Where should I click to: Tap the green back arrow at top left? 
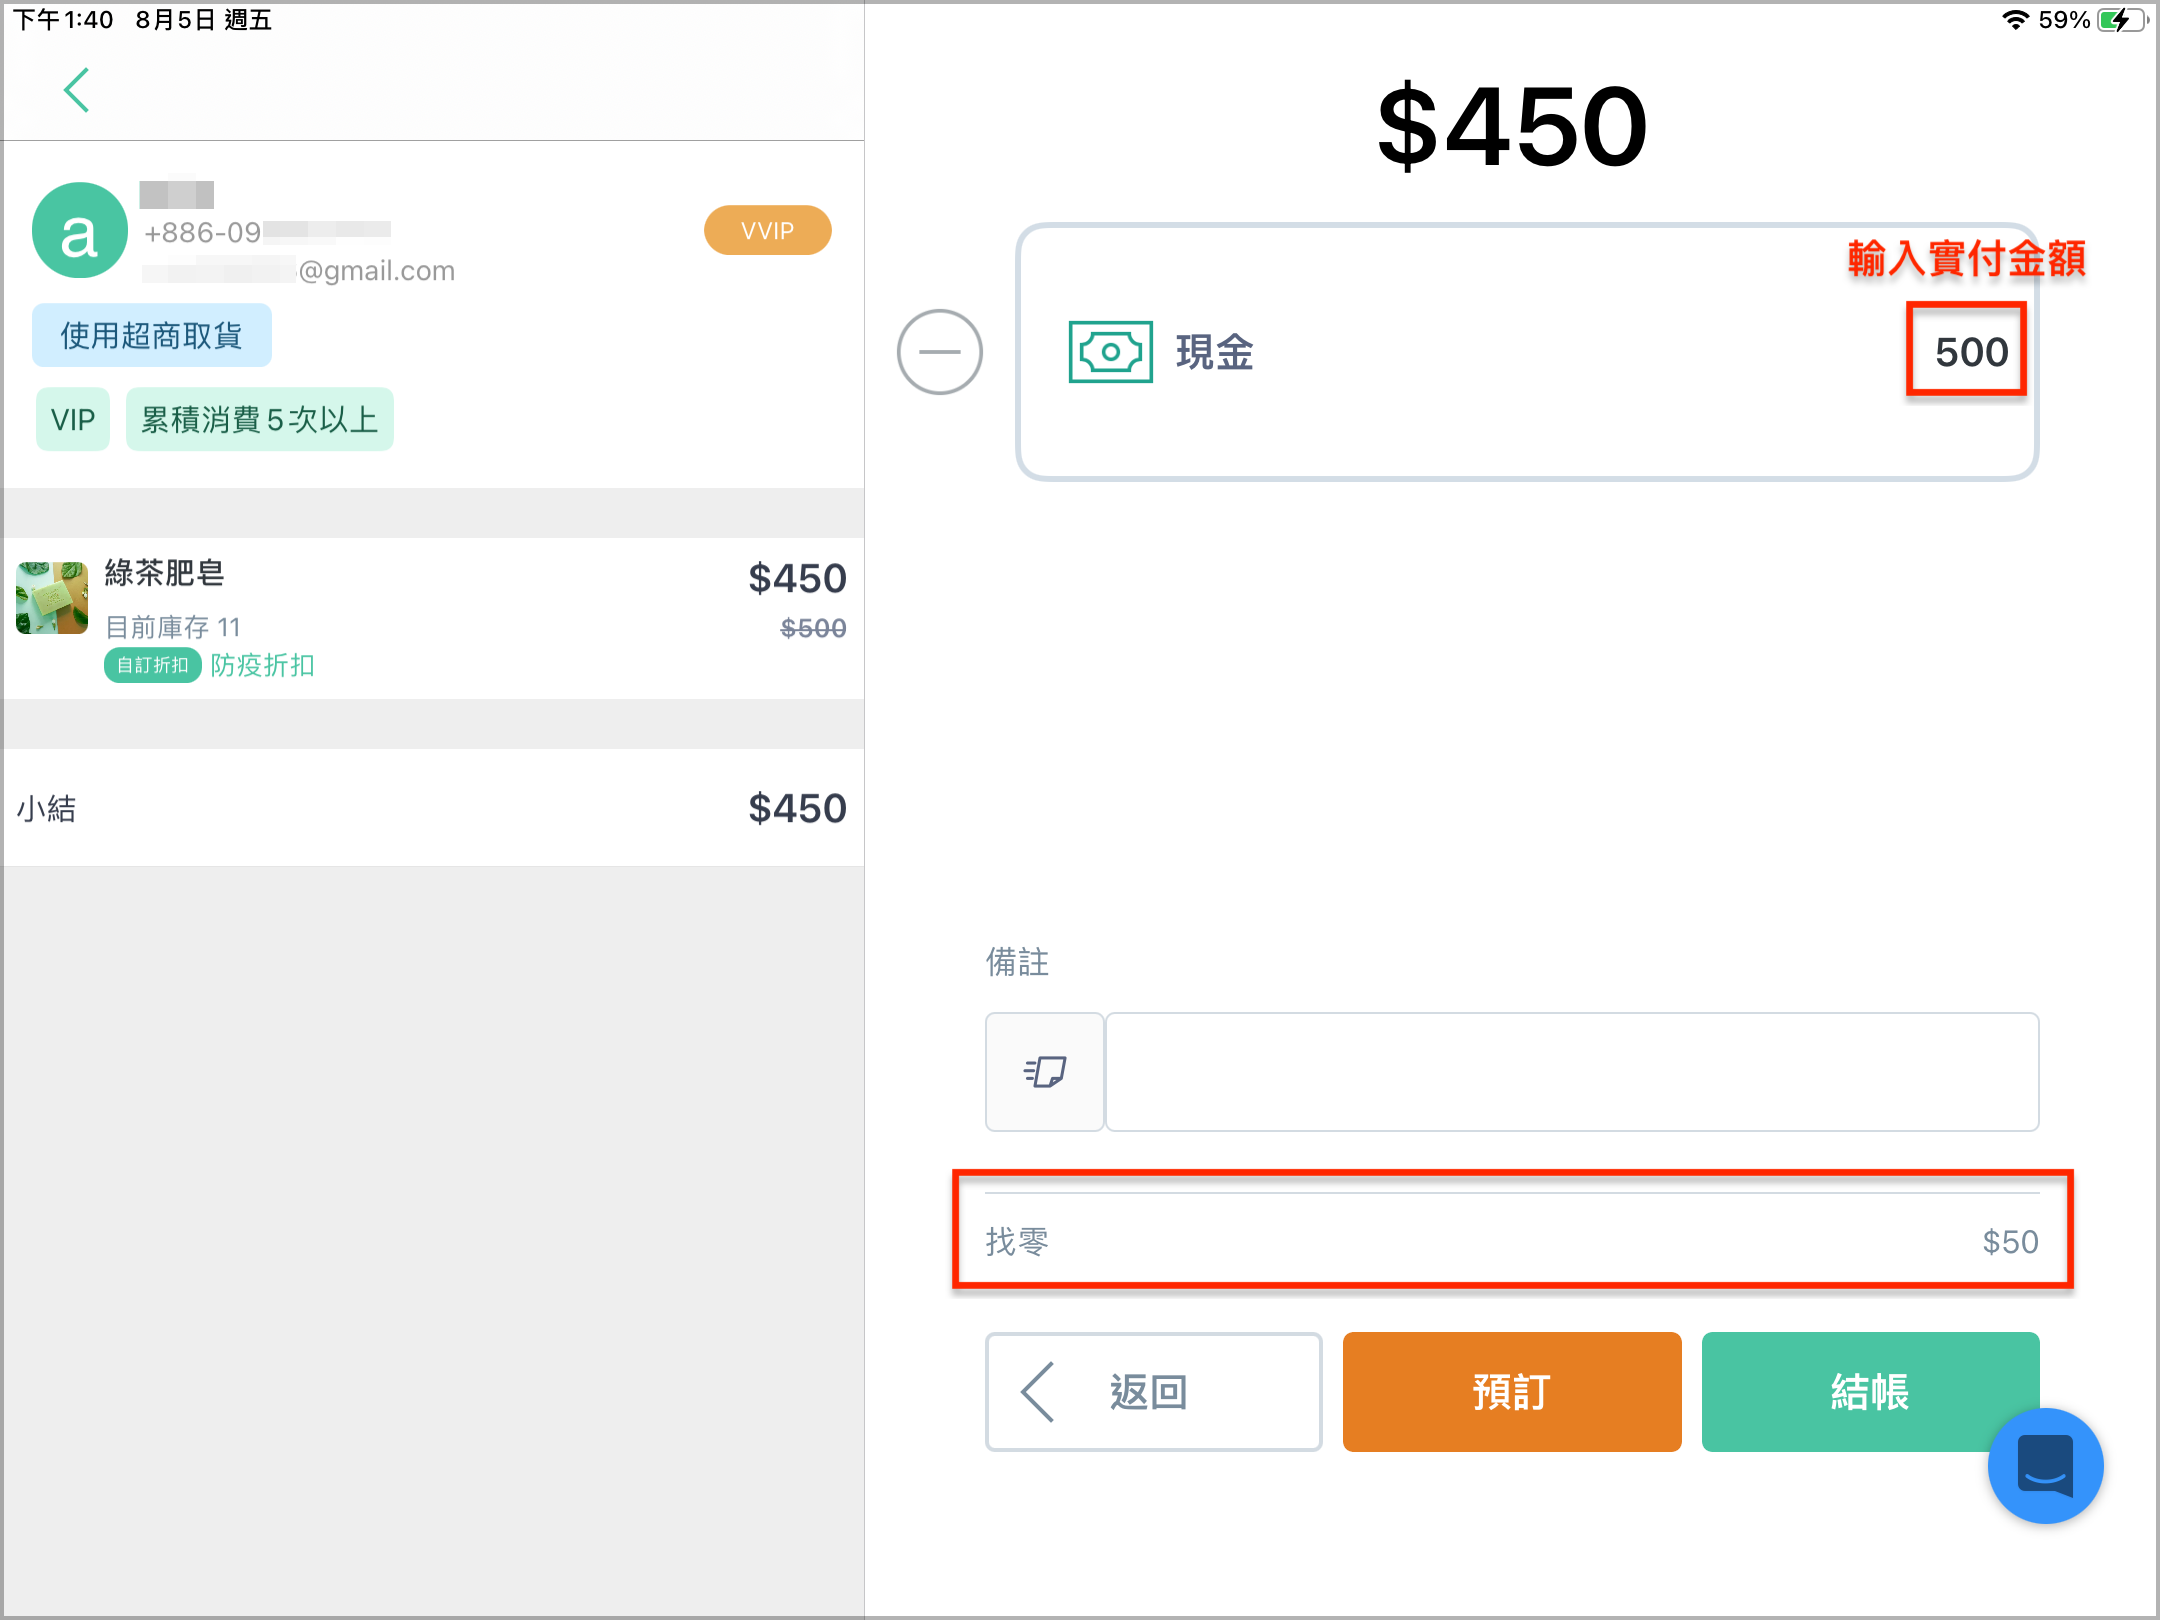click(x=77, y=90)
